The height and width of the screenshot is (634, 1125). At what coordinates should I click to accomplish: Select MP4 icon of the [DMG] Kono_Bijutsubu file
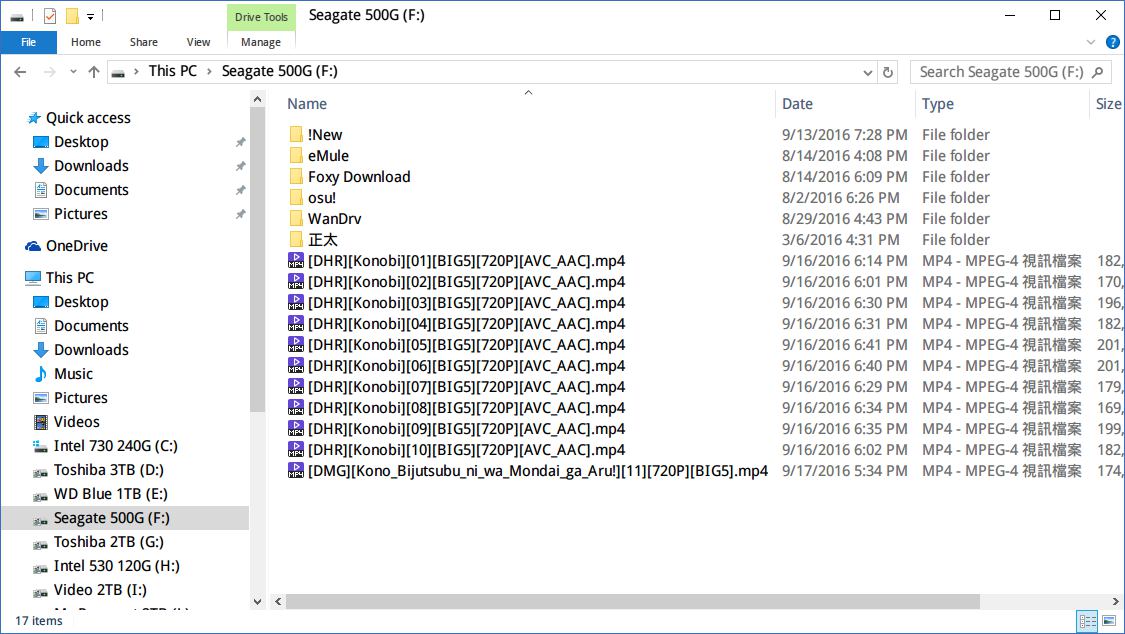(296, 470)
